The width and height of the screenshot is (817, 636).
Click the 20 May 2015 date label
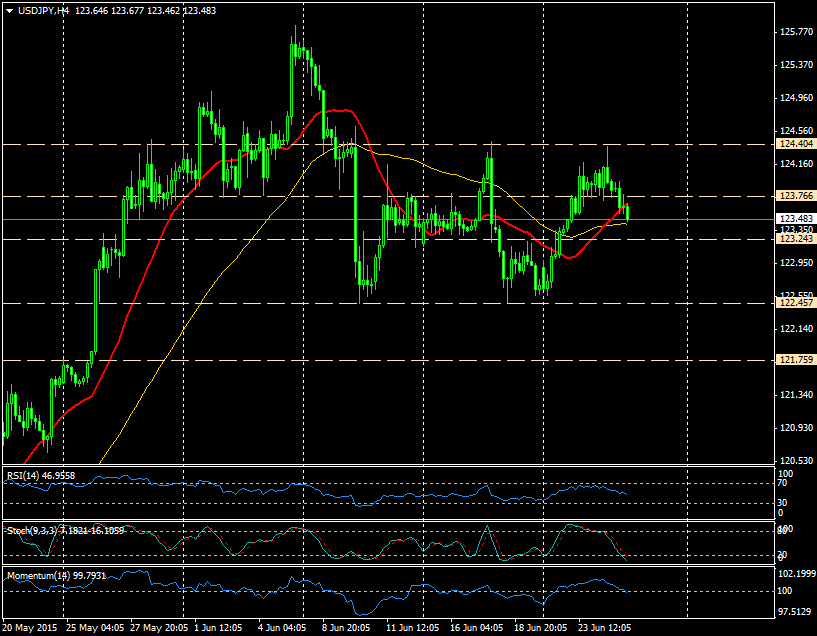pos(32,628)
